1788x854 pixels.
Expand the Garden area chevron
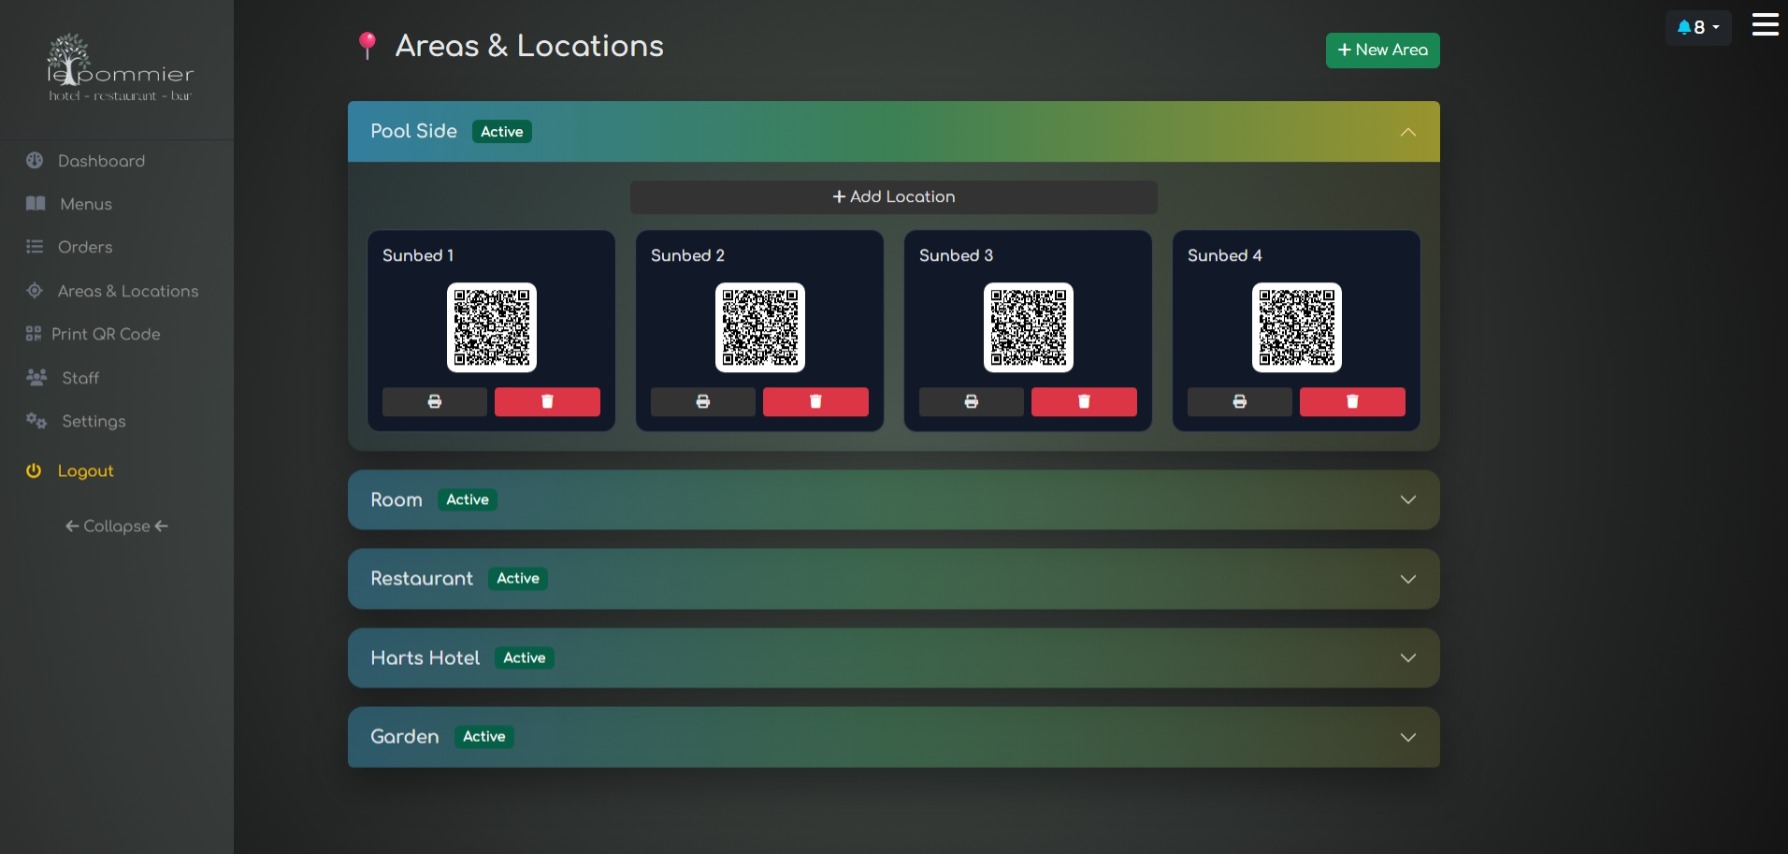1408,737
